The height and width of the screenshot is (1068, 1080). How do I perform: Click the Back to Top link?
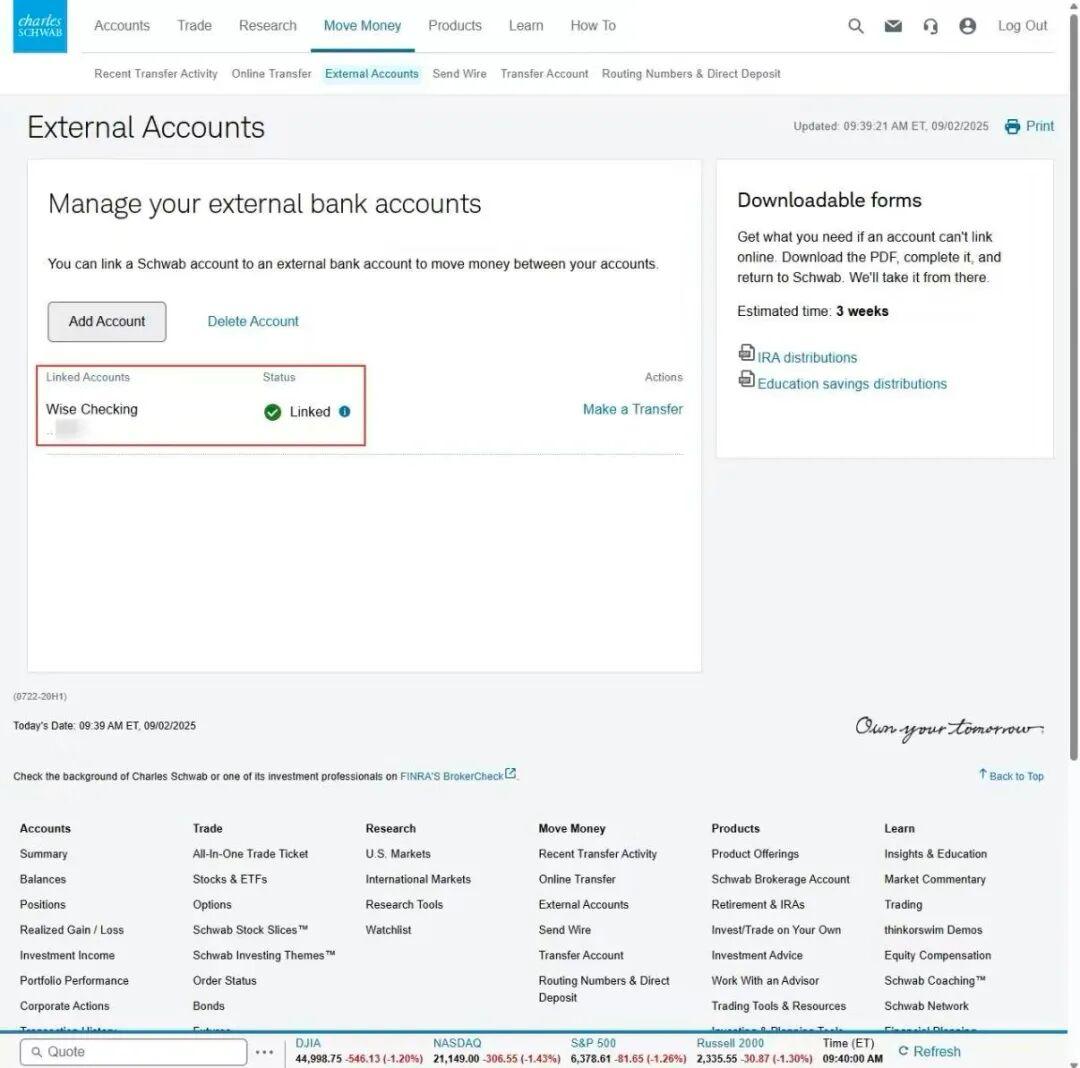click(1011, 775)
